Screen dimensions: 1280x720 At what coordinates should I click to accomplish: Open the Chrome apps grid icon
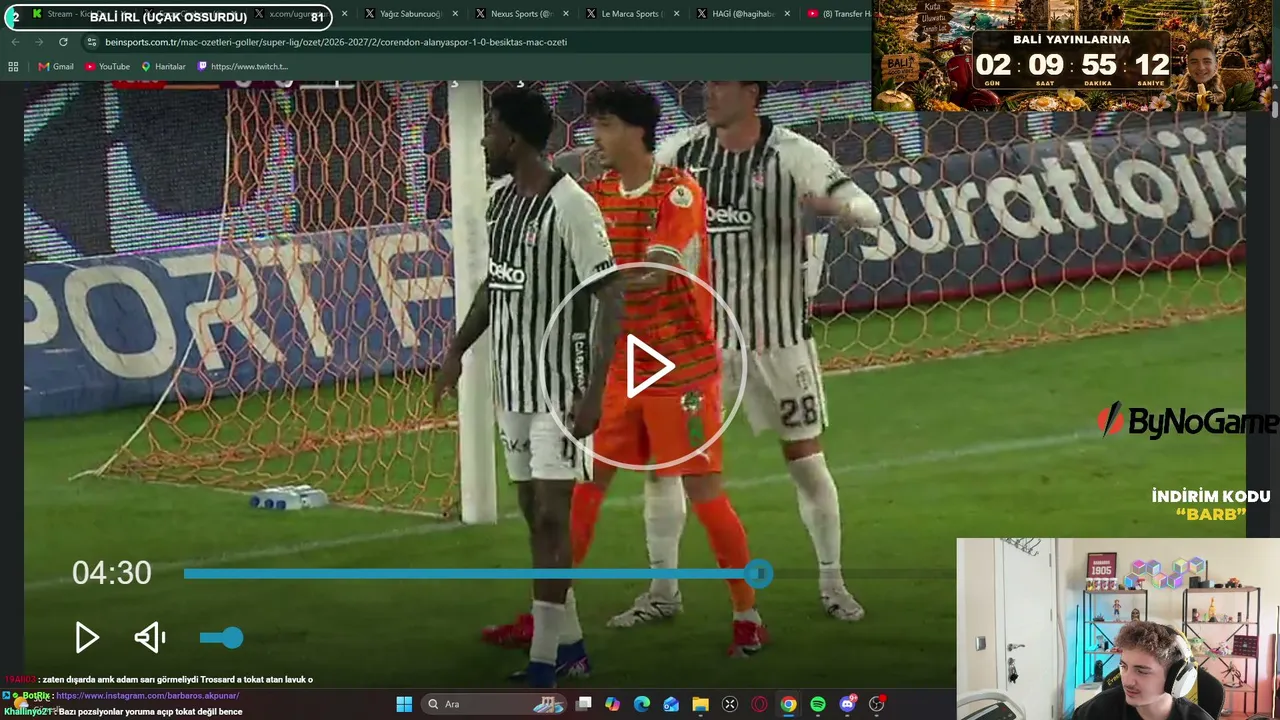pyautogui.click(x=13, y=67)
